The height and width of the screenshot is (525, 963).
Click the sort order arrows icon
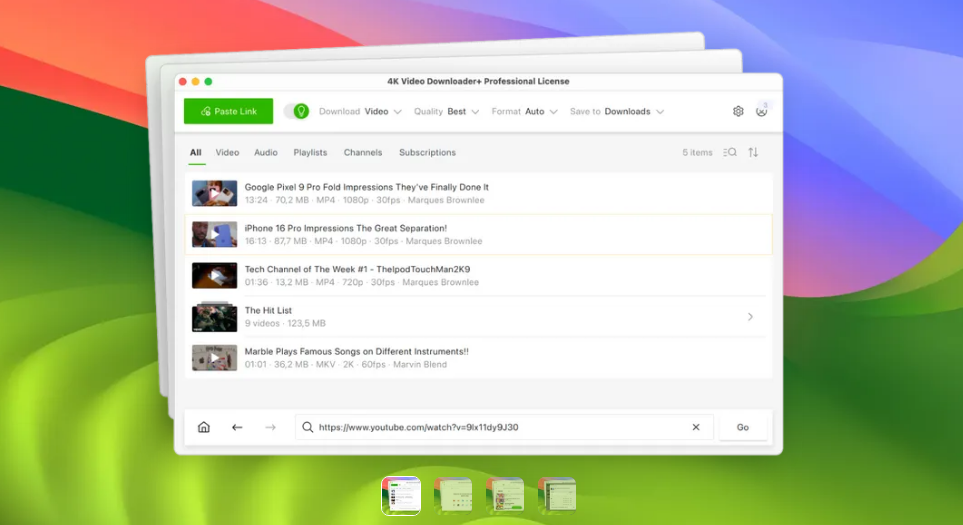753,152
